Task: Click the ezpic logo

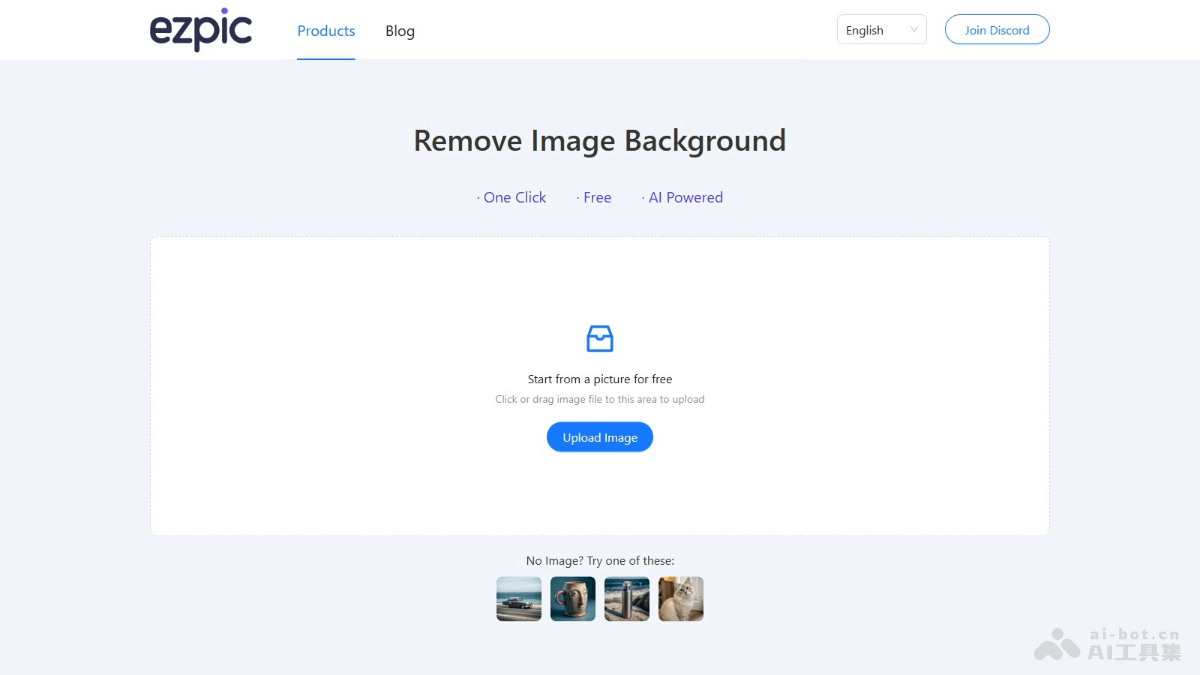Action: [200, 31]
